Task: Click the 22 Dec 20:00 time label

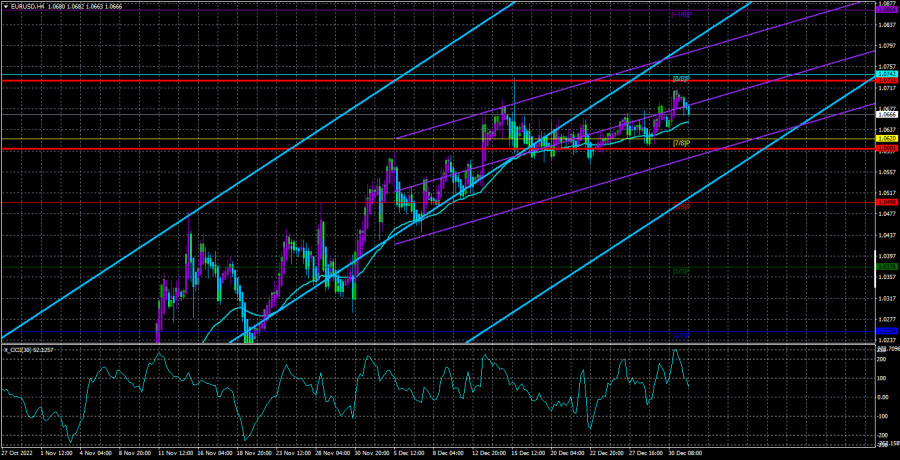Action: coord(608,455)
